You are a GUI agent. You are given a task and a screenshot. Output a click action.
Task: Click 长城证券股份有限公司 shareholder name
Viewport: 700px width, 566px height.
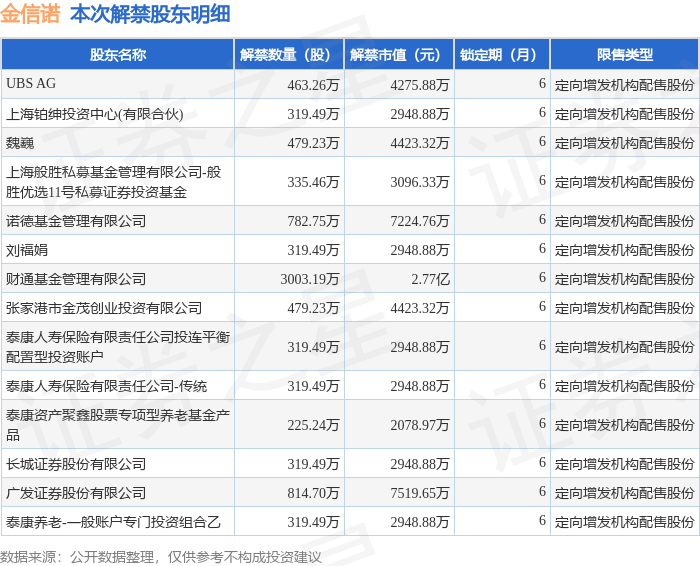pyautogui.click(x=76, y=464)
